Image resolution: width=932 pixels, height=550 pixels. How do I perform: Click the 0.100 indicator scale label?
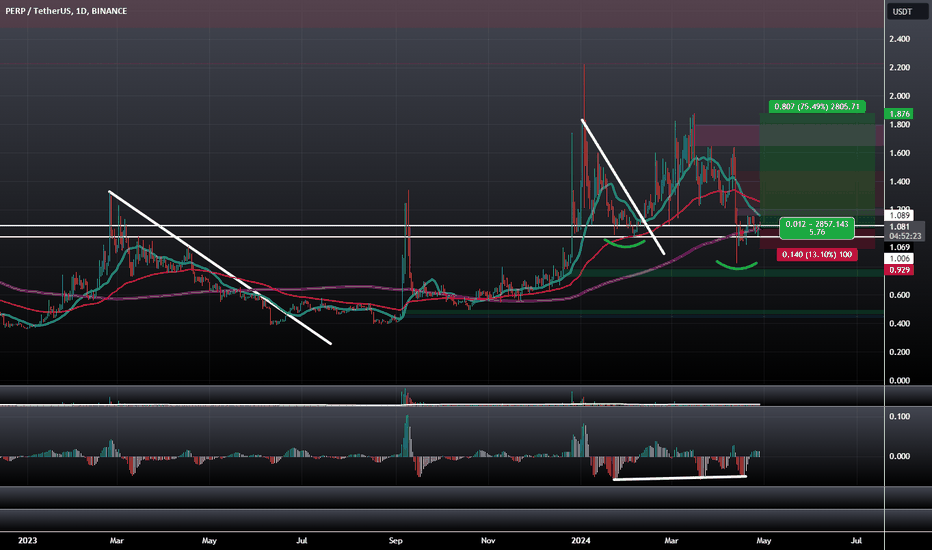point(899,416)
